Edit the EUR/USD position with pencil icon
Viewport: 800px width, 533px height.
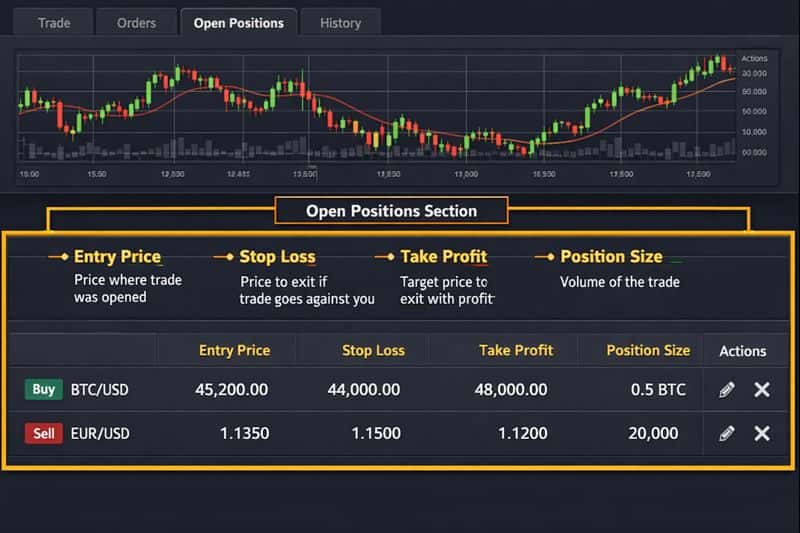pos(727,433)
